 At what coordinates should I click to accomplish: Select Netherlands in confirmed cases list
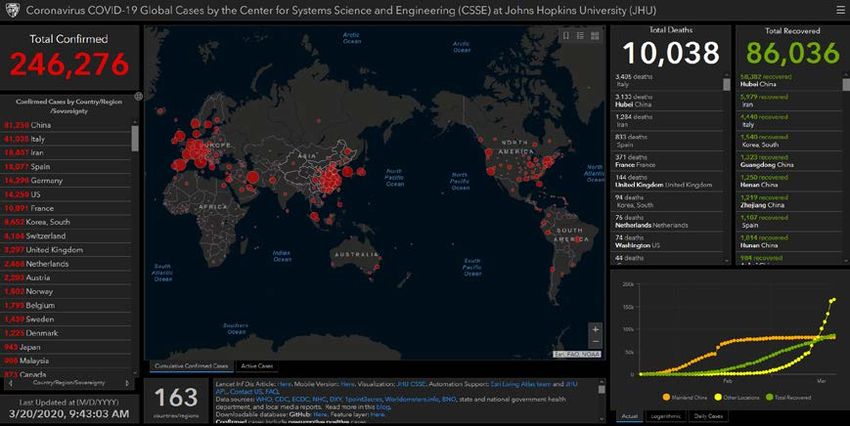pos(66,264)
